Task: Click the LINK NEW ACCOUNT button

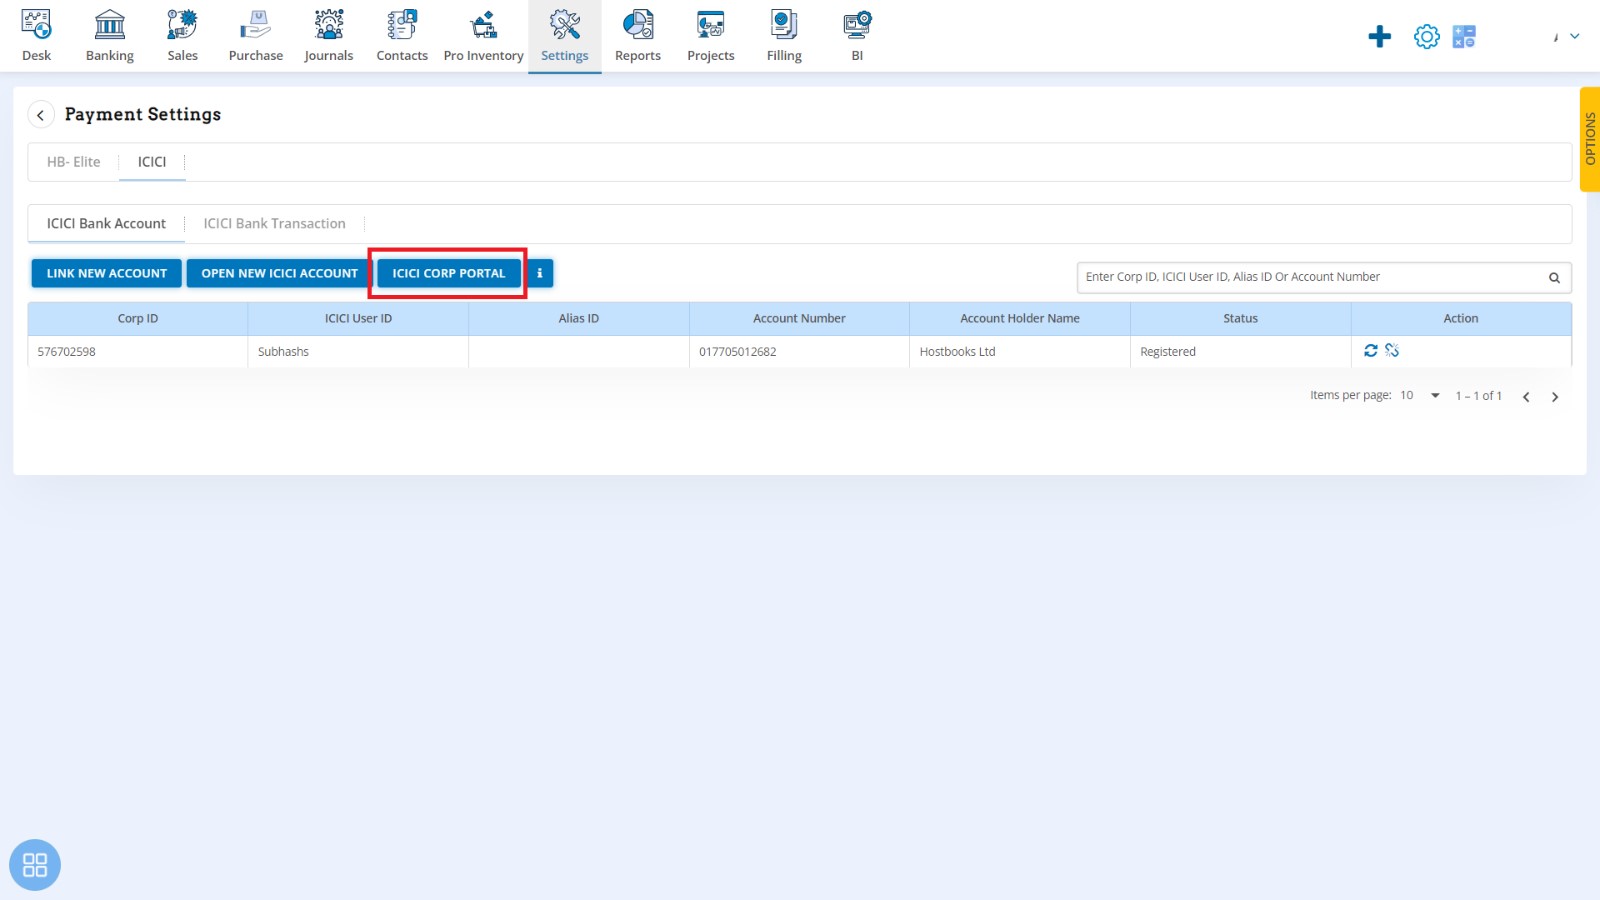Action: (x=107, y=273)
